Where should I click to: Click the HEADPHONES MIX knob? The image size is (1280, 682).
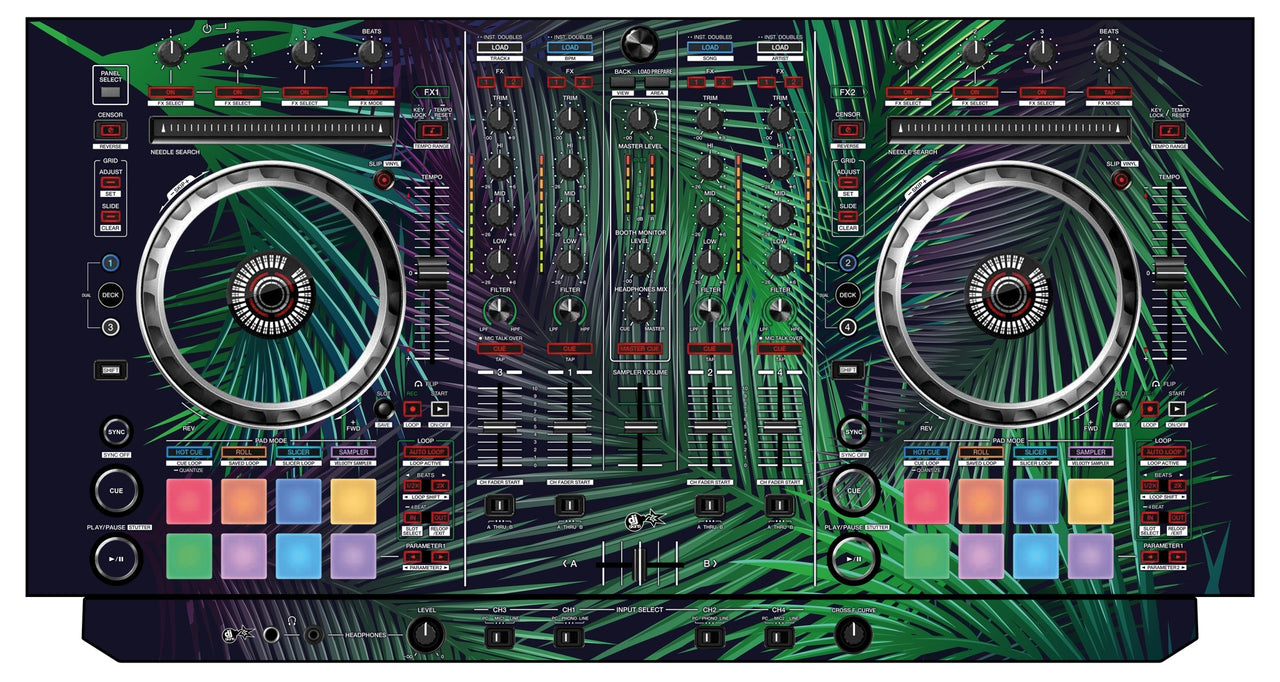640,308
